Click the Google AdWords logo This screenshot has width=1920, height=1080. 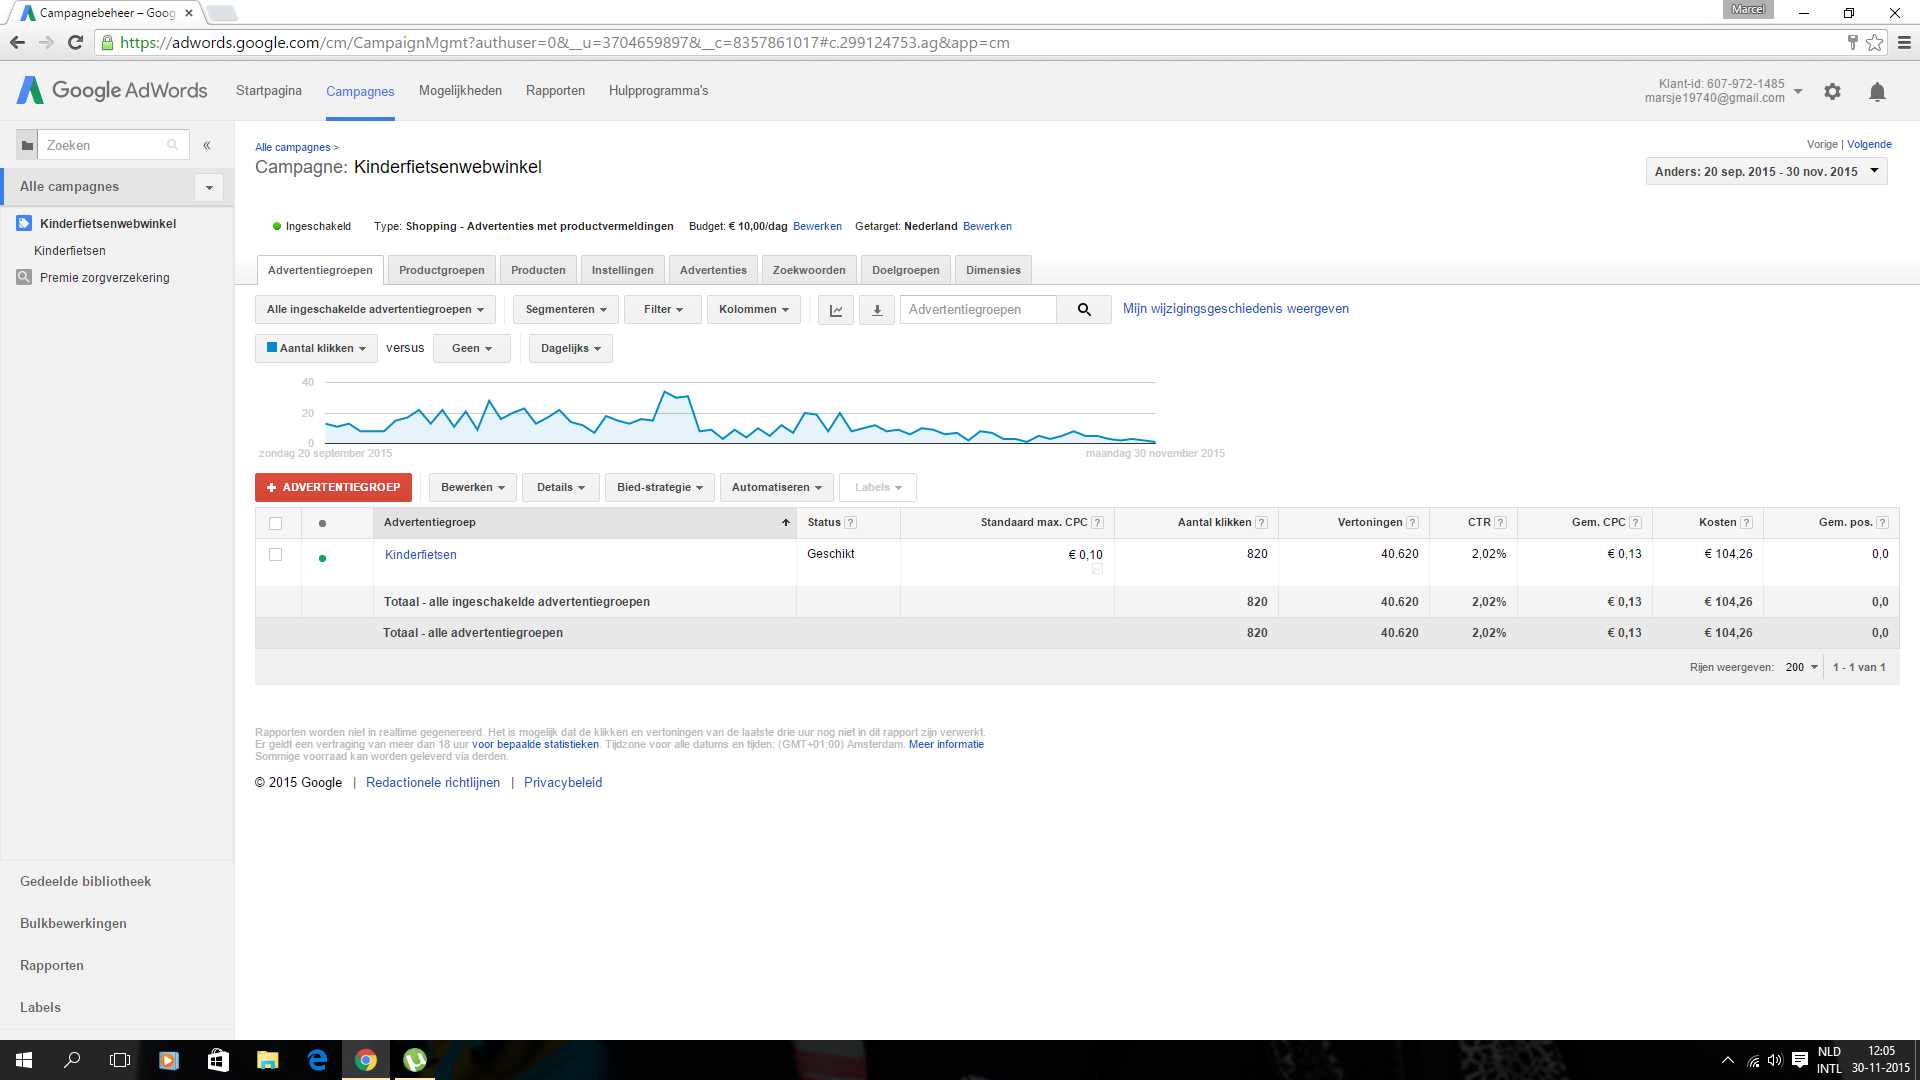[112, 90]
